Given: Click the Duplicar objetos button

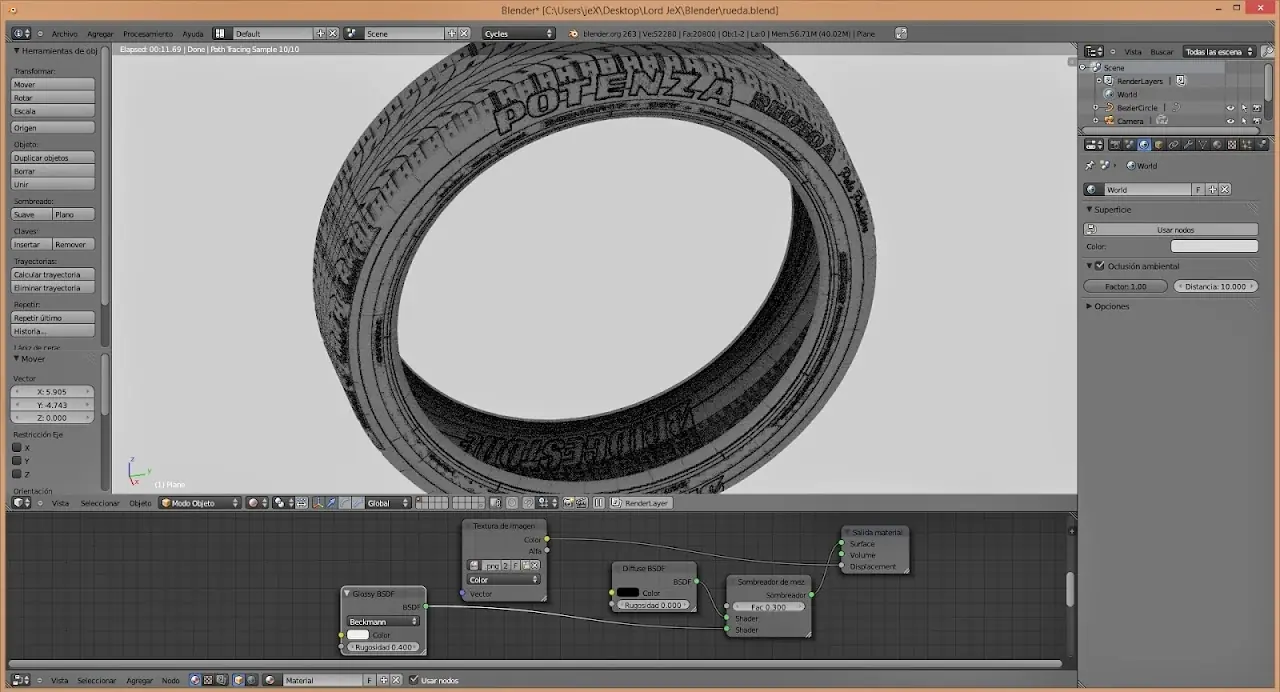Looking at the screenshot, I should (53, 158).
